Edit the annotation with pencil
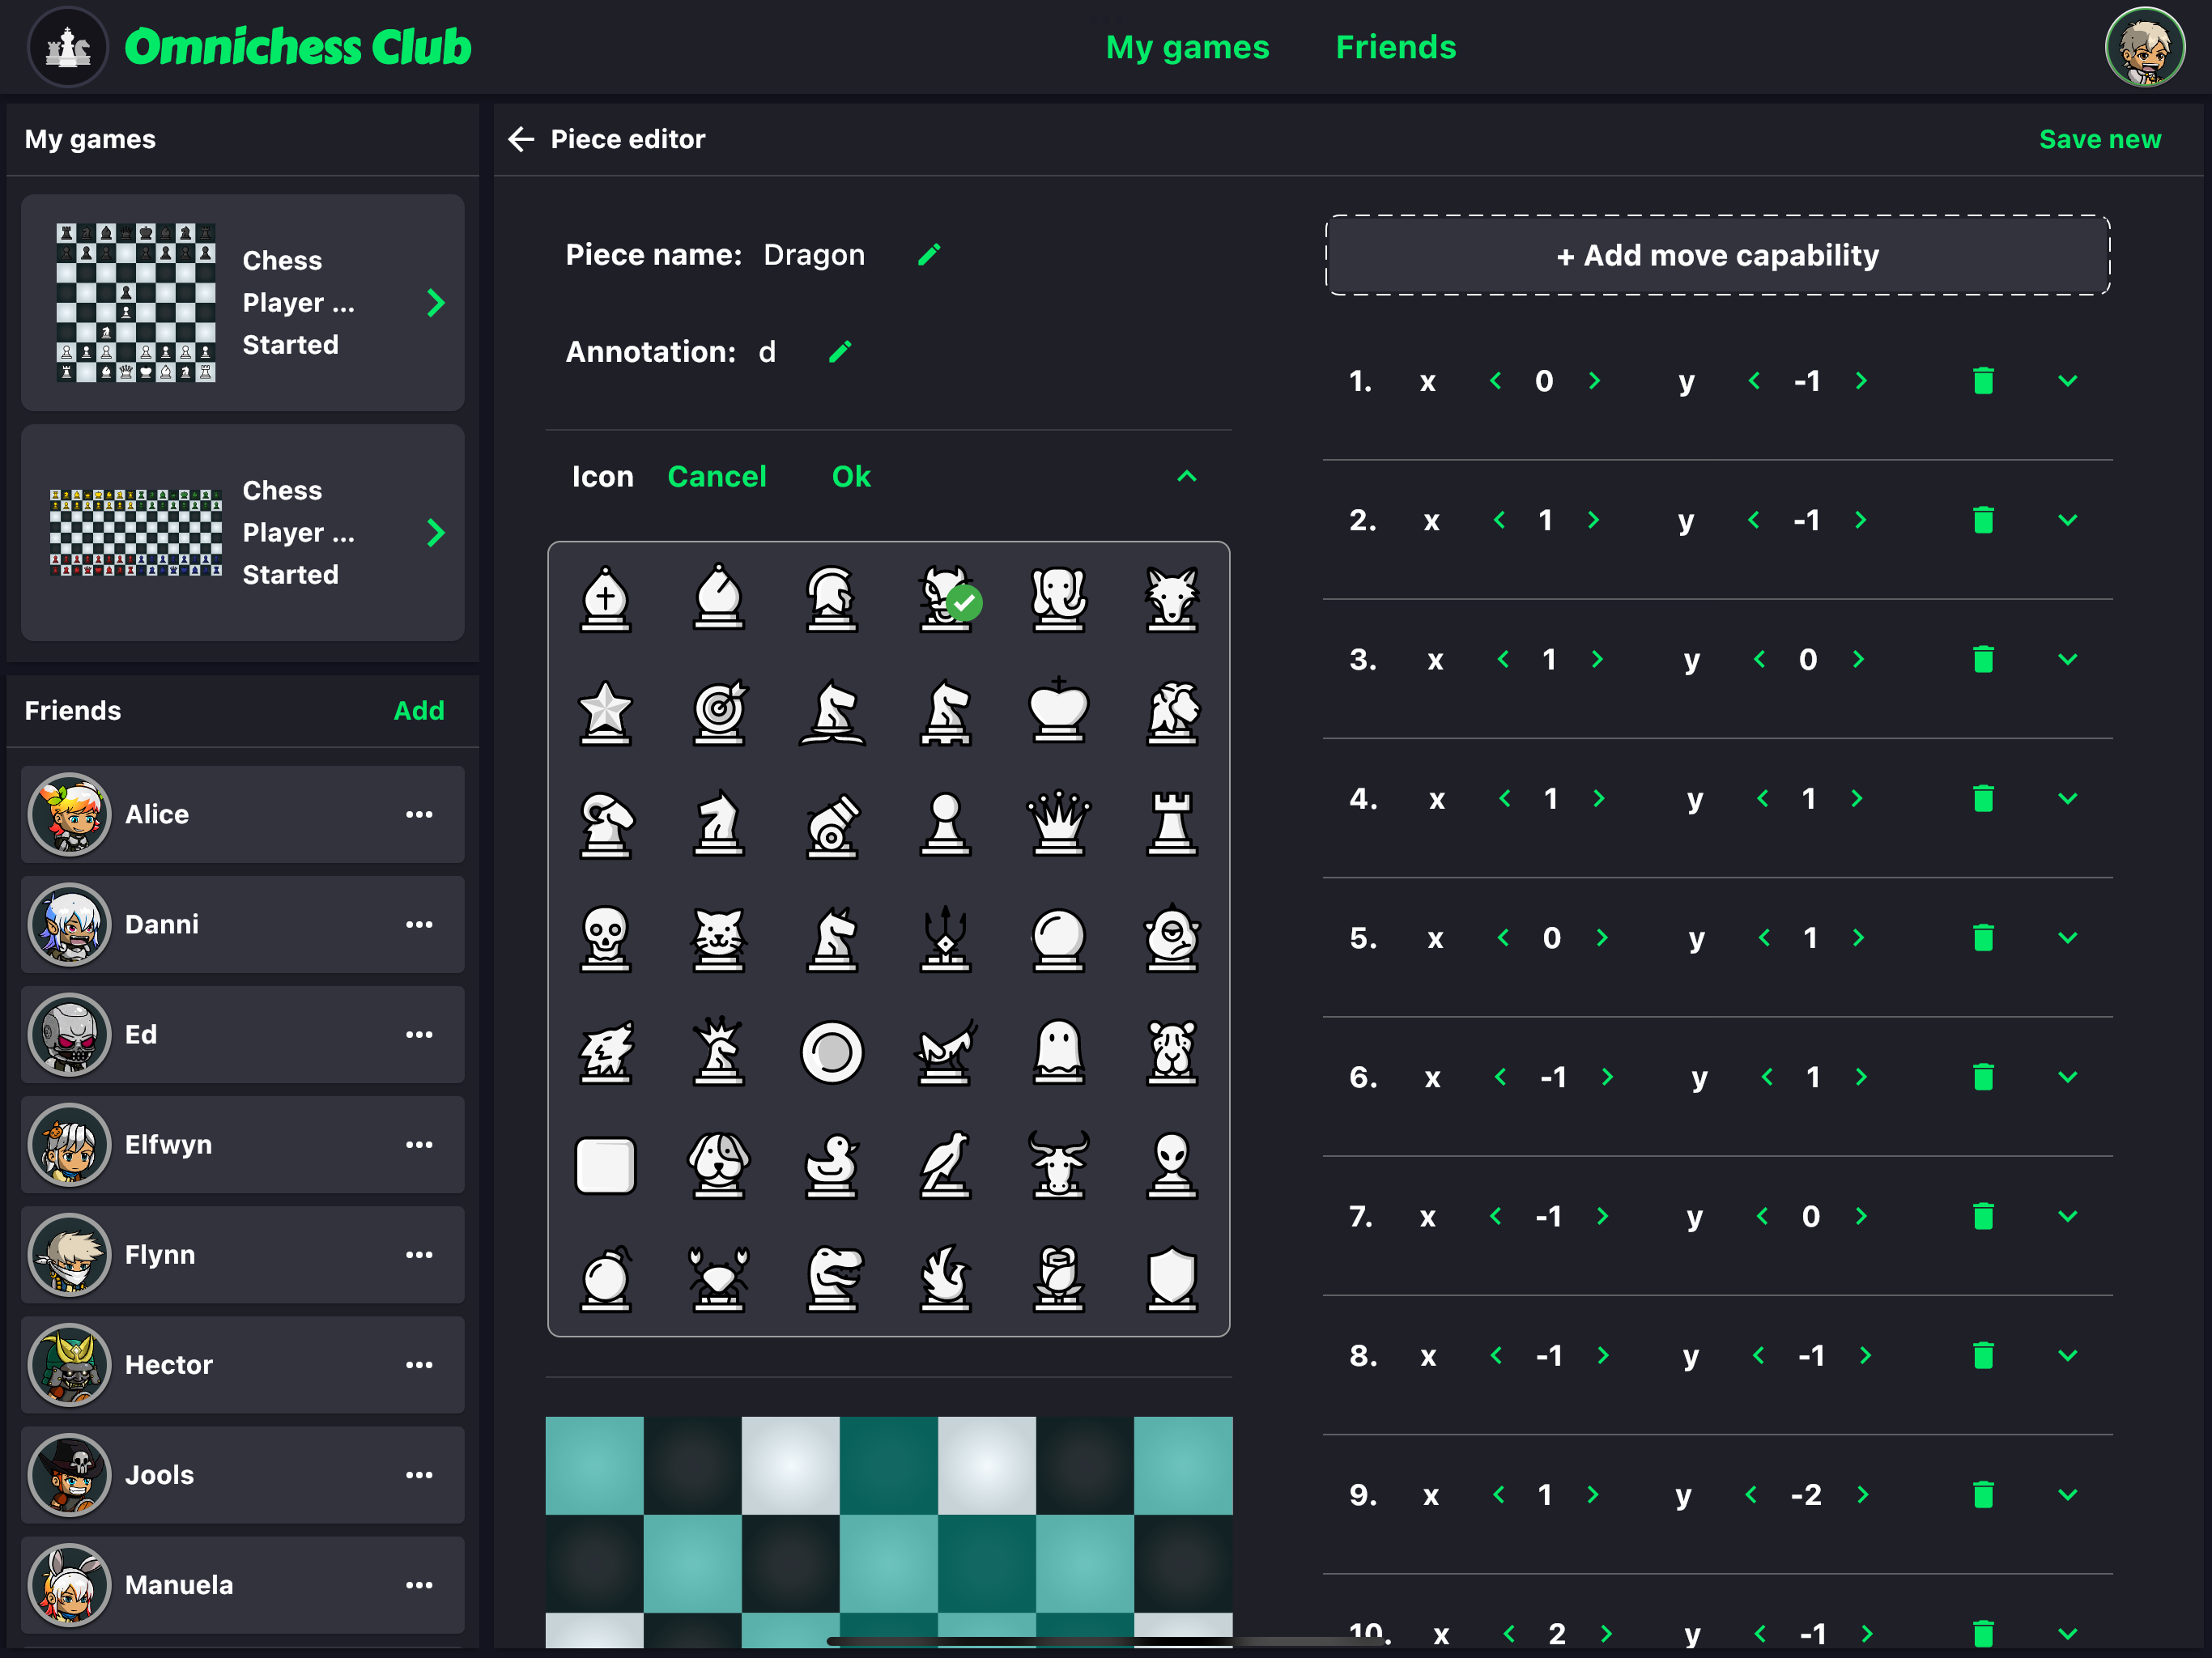This screenshot has height=1658, width=2212. [x=840, y=352]
